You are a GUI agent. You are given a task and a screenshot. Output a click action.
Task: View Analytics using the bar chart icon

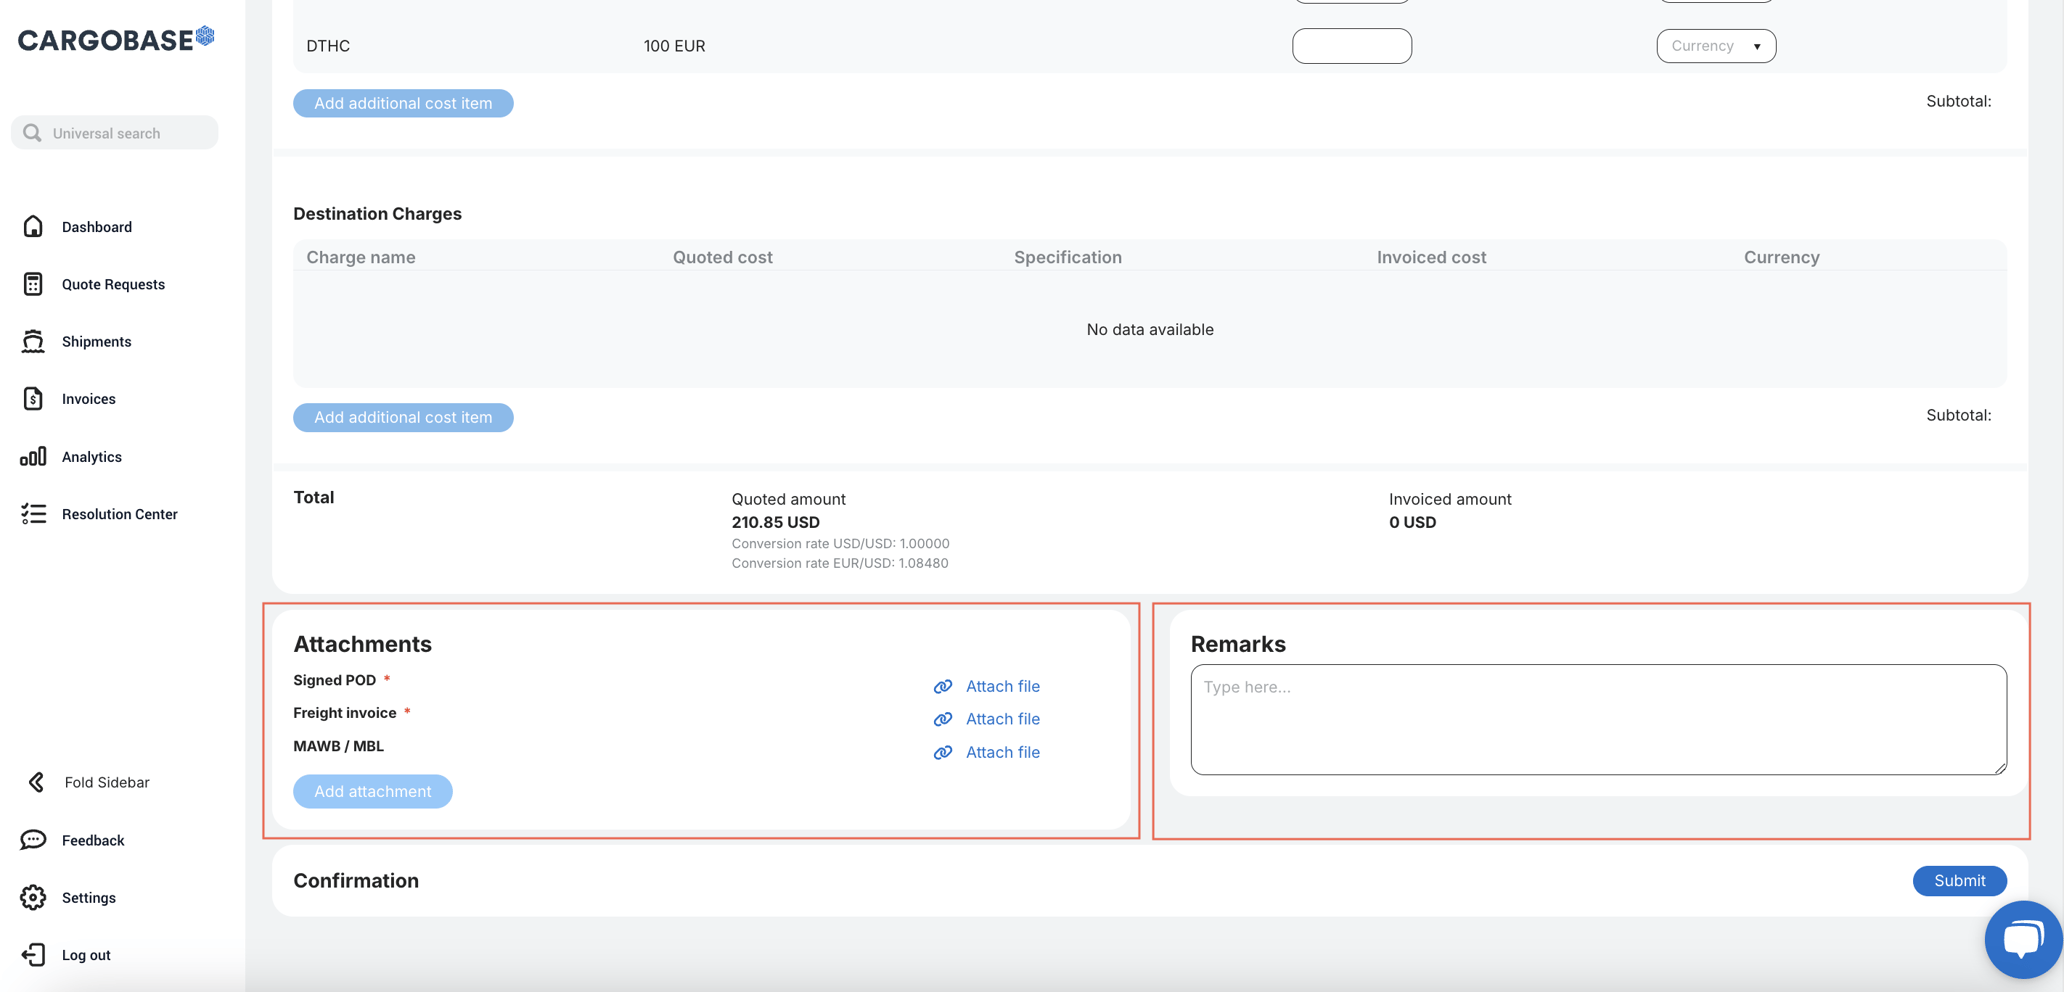click(x=33, y=456)
